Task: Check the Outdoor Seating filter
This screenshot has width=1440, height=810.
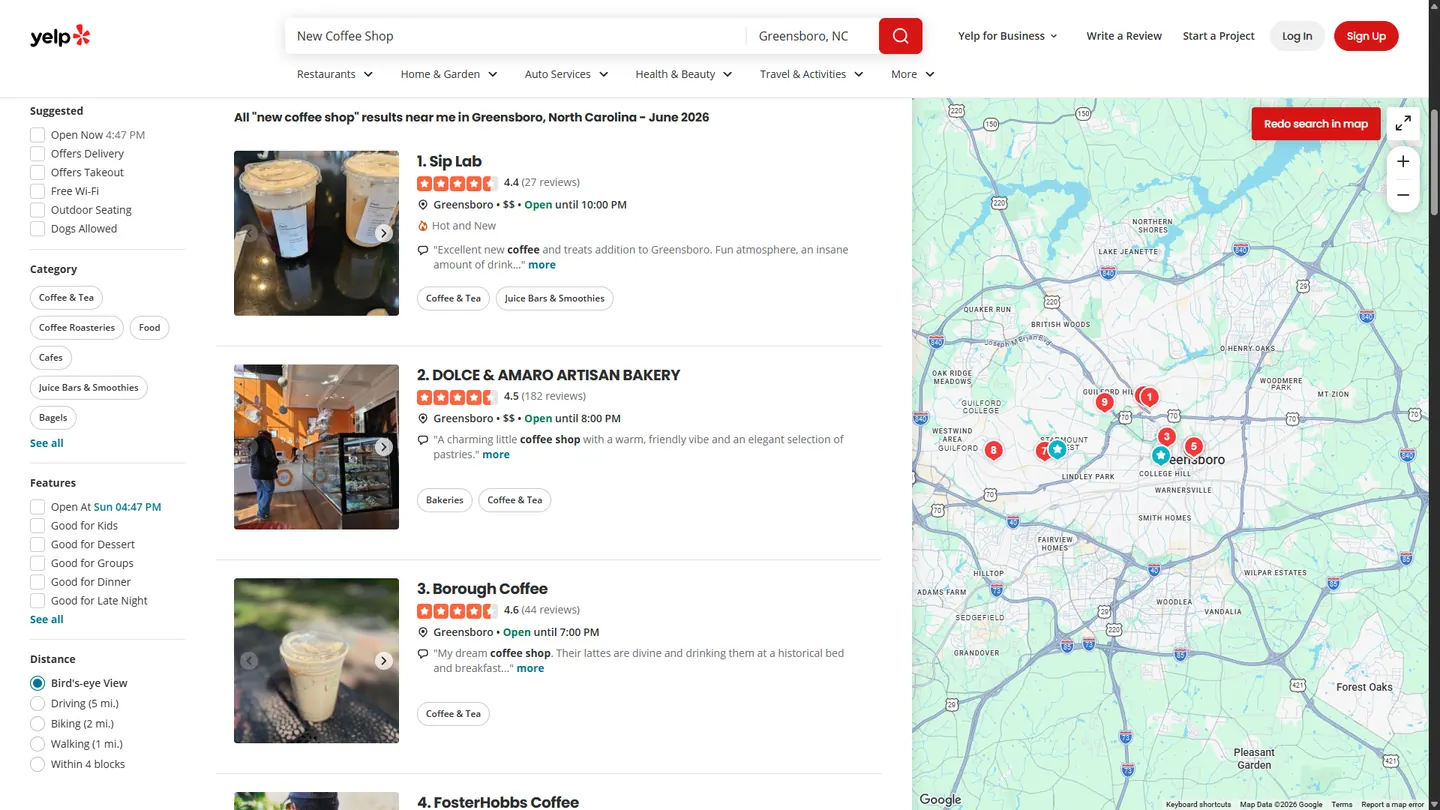Action: click(x=37, y=210)
